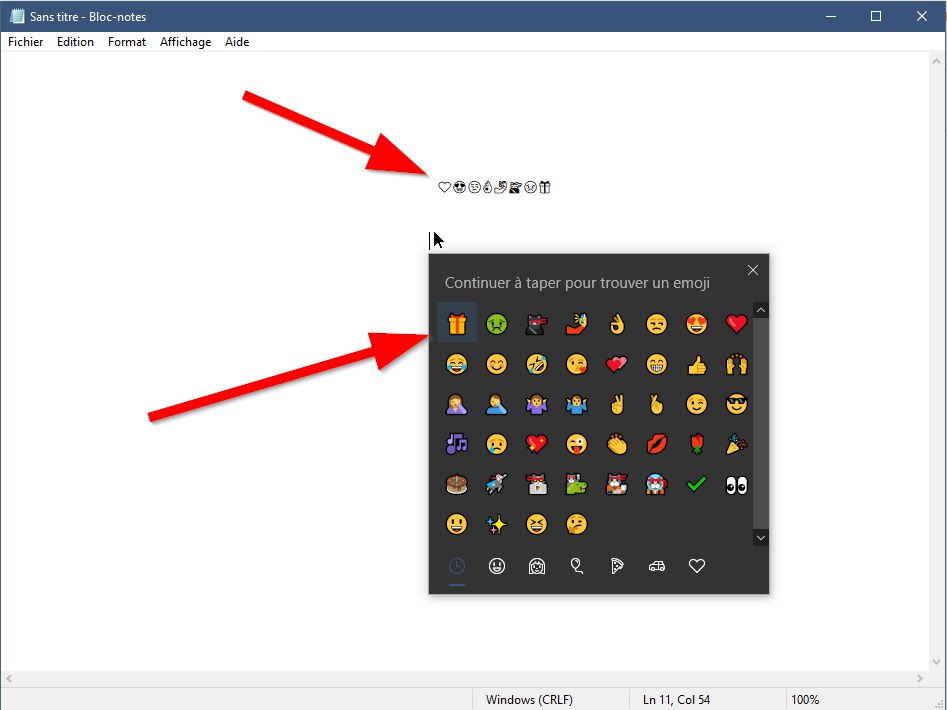Open the Edition menu
Viewport: 947px width, 710px height.
click(75, 42)
